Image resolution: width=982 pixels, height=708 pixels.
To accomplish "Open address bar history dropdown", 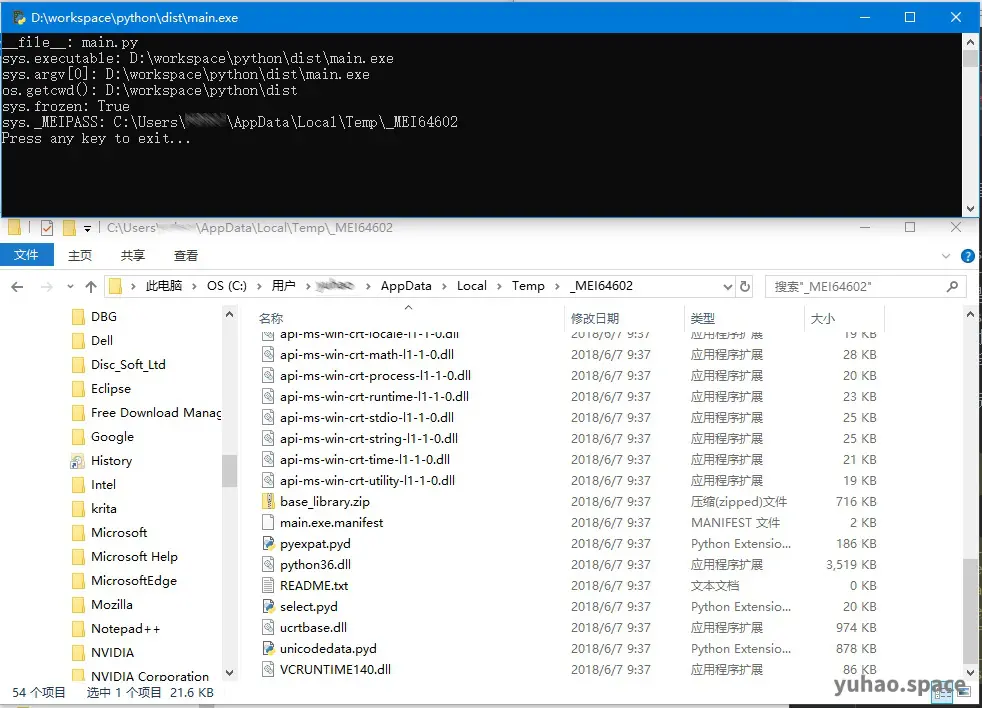I will pyautogui.click(x=727, y=286).
